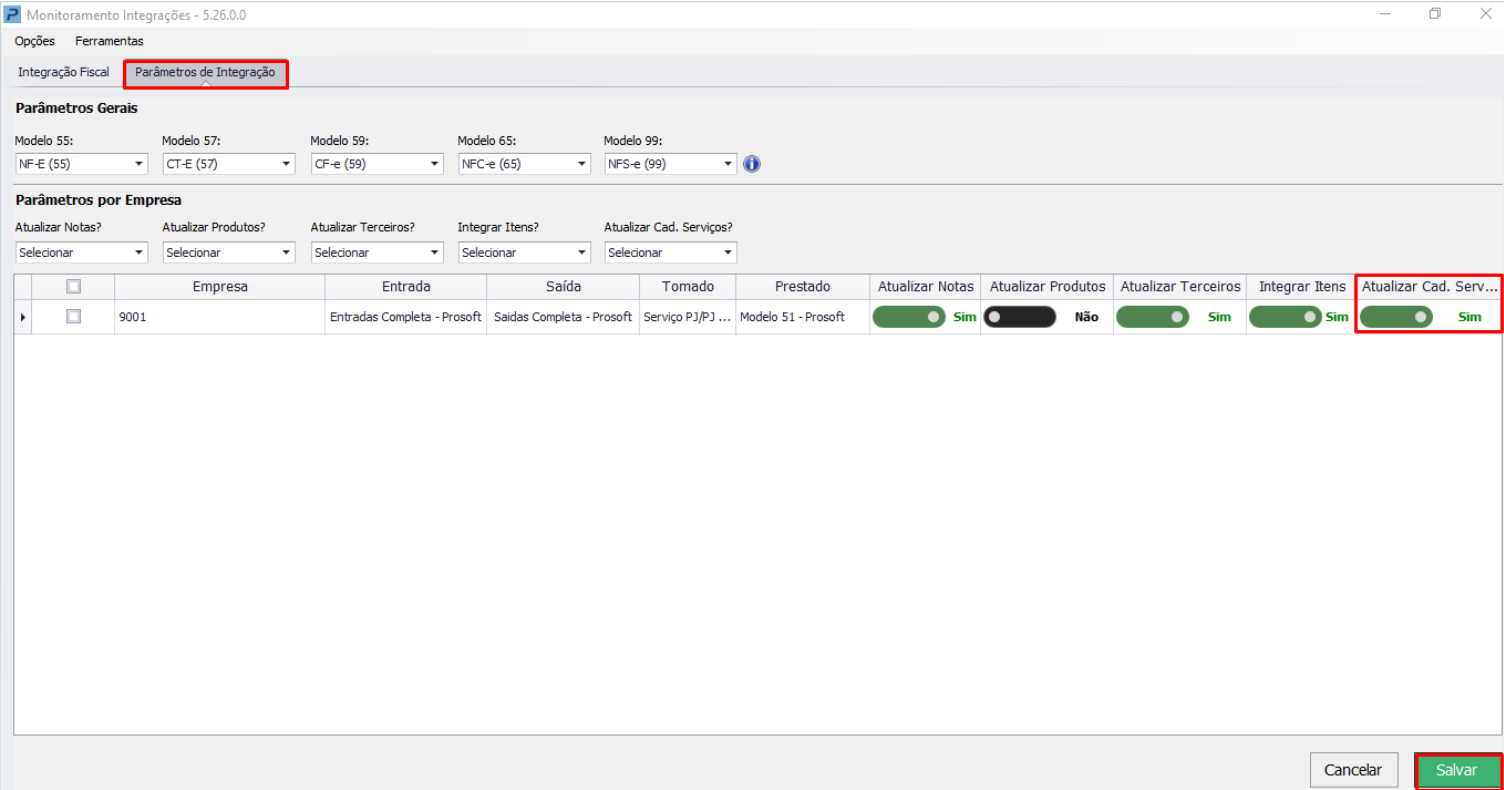
Task: Expand the Atualizar Notas? filter dropdown
Action: pyautogui.click(x=81, y=253)
